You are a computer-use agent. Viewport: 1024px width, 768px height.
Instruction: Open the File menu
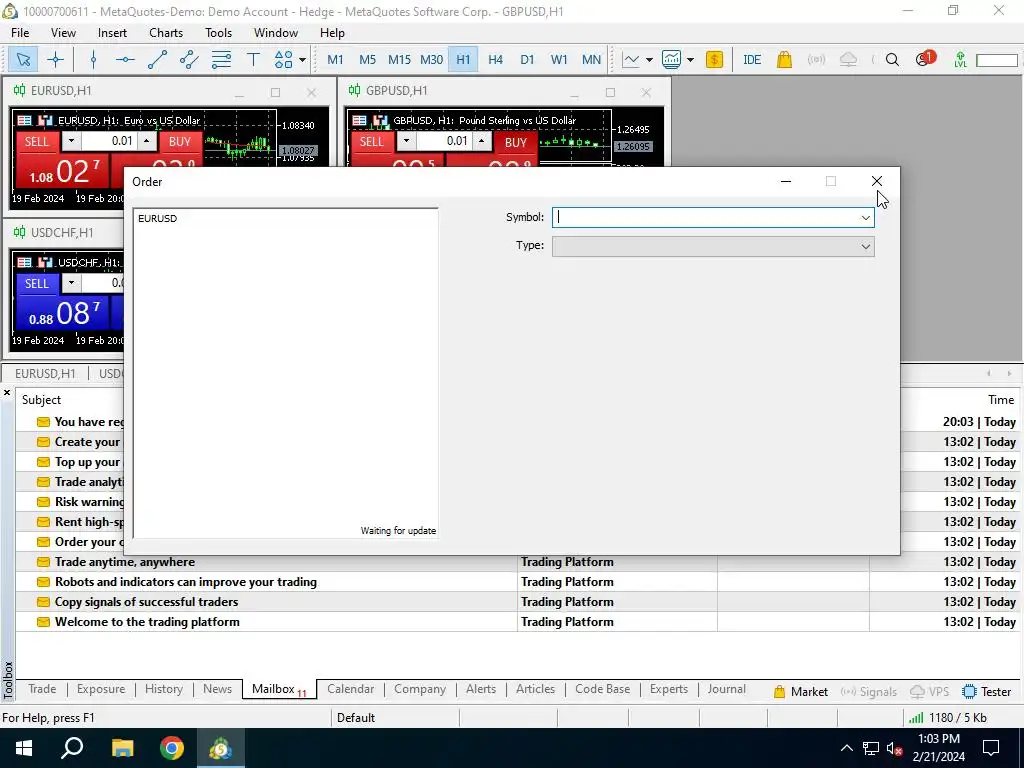20,33
